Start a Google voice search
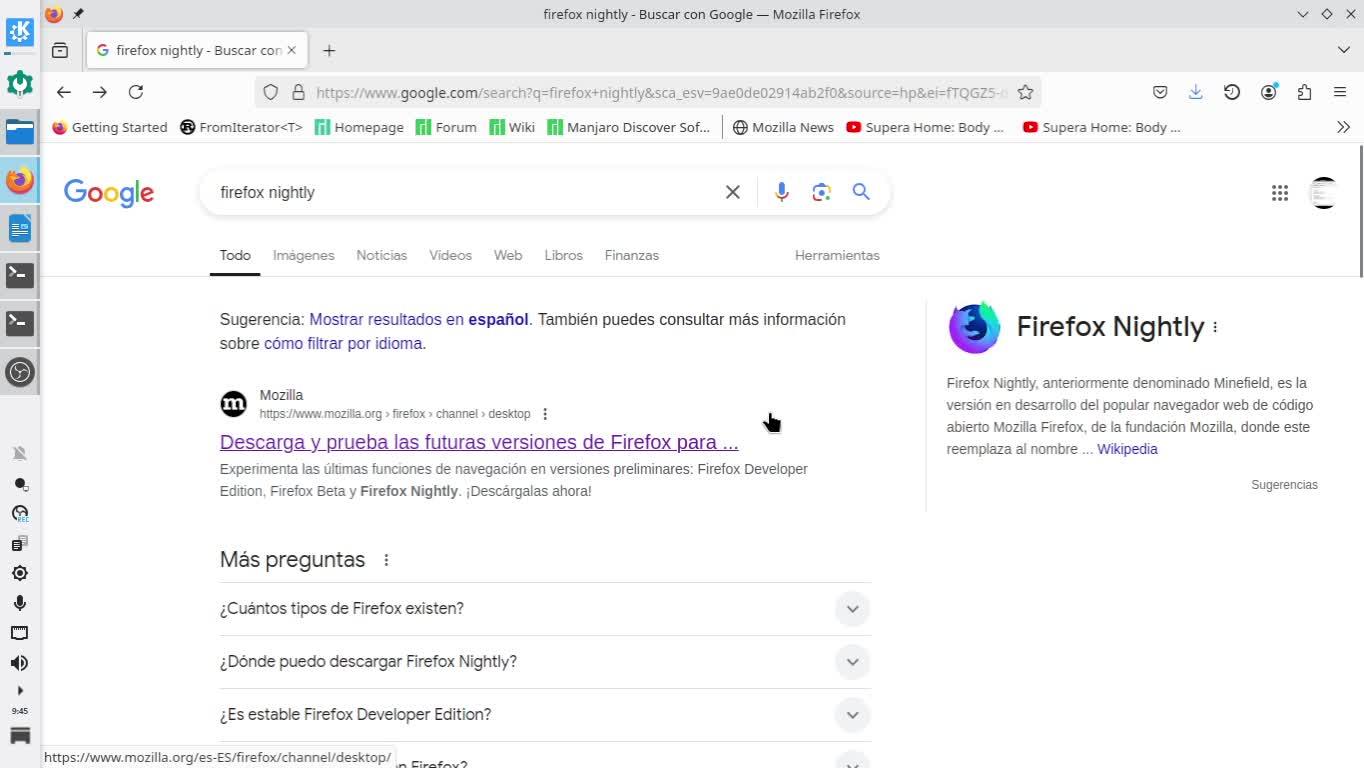1364x768 pixels. pos(782,192)
